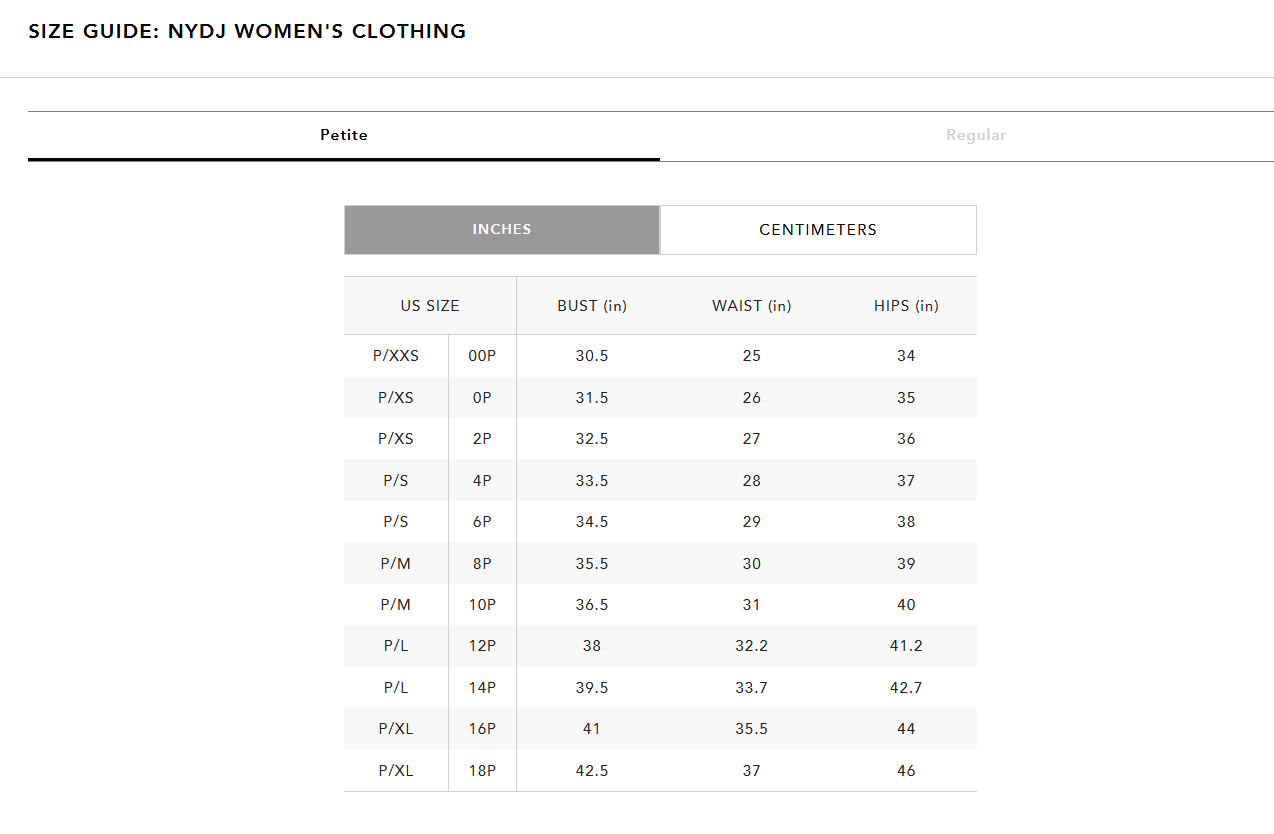Open the Regular sizes tab
This screenshot has height=834, width=1274.
pyautogui.click(x=975, y=135)
